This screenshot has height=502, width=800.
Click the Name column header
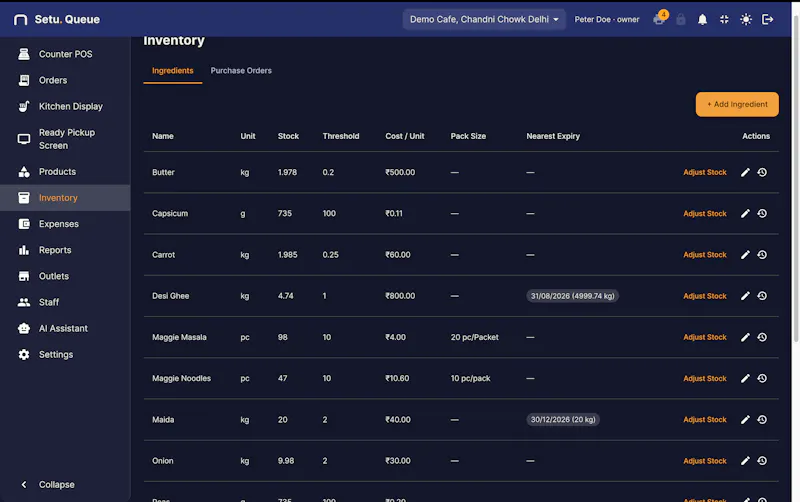click(x=163, y=136)
